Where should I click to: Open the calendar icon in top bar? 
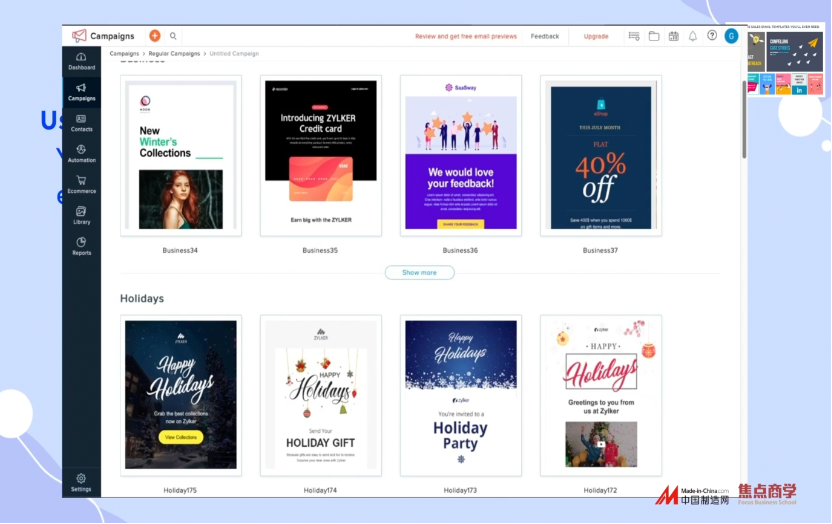673,36
